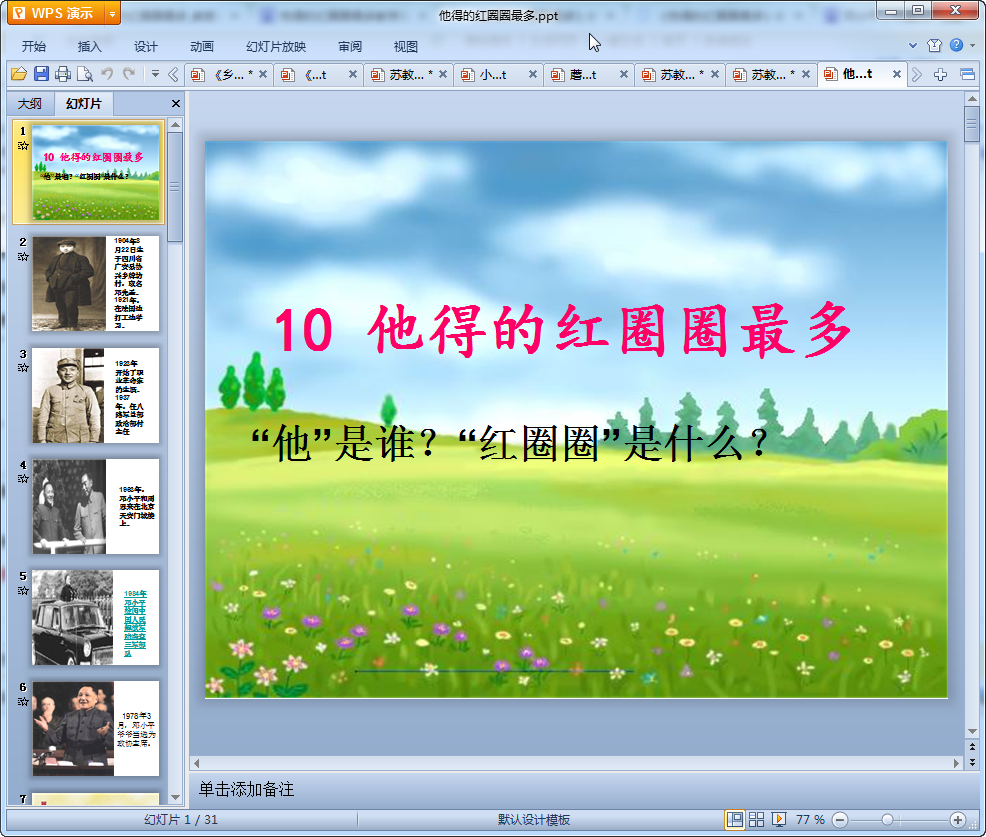Redo the last action
The height and width of the screenshot is (837, 986).
[x=129, y=74]
